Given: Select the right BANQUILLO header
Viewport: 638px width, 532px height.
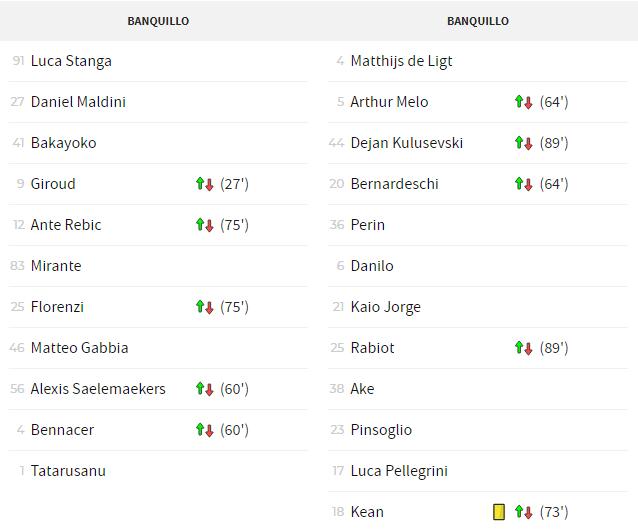Looking at the screenshot, I should pos(478,21).
